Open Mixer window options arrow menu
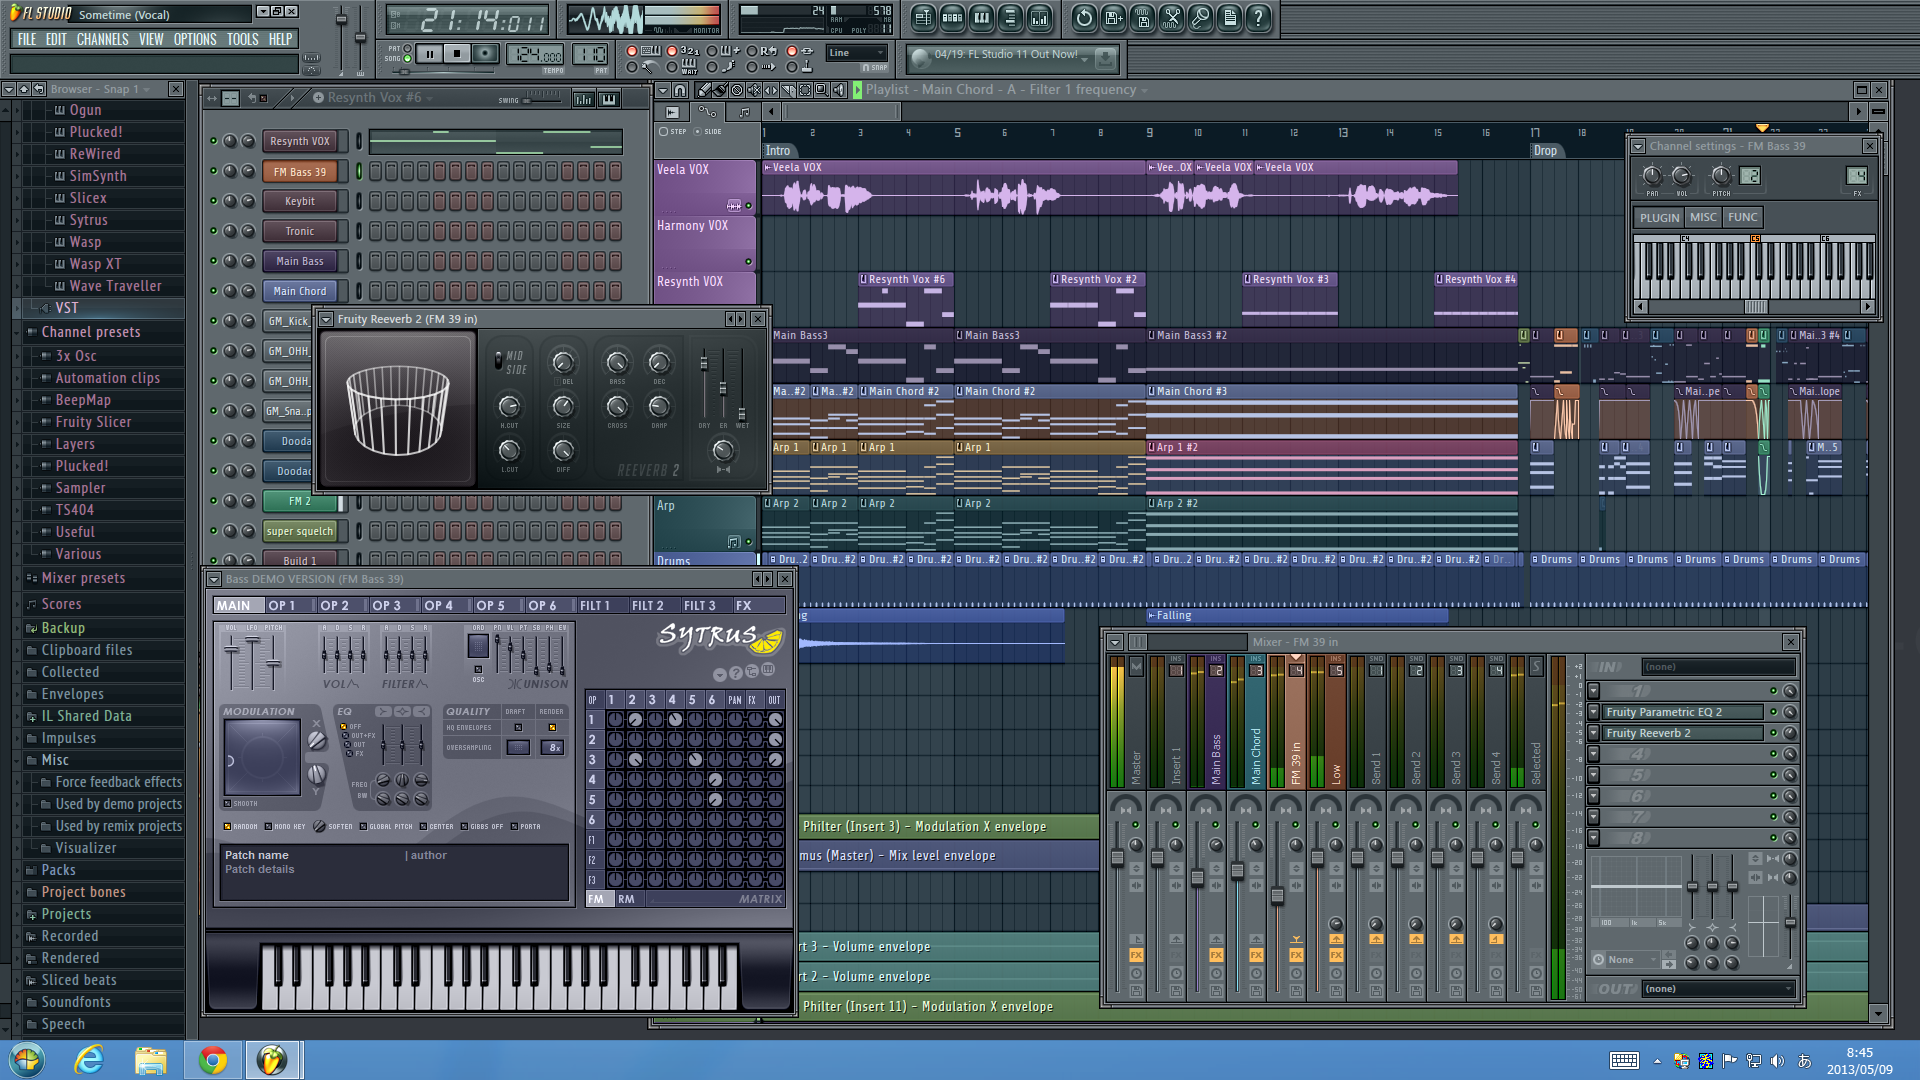This screenshot has width=1920, height=1080. pyautogui.click(x=1115, y=642)
